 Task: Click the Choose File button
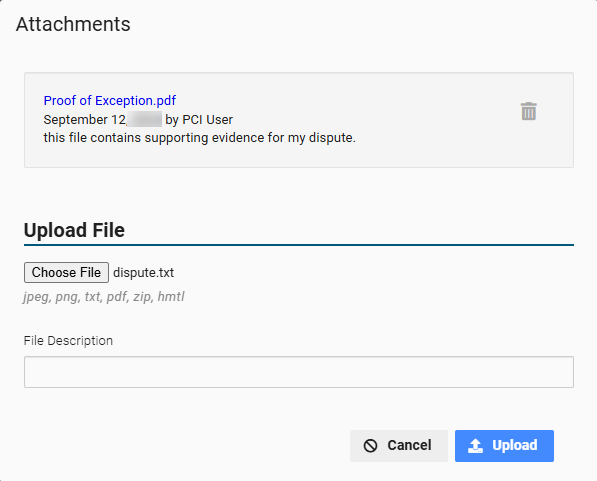(66, 272)
